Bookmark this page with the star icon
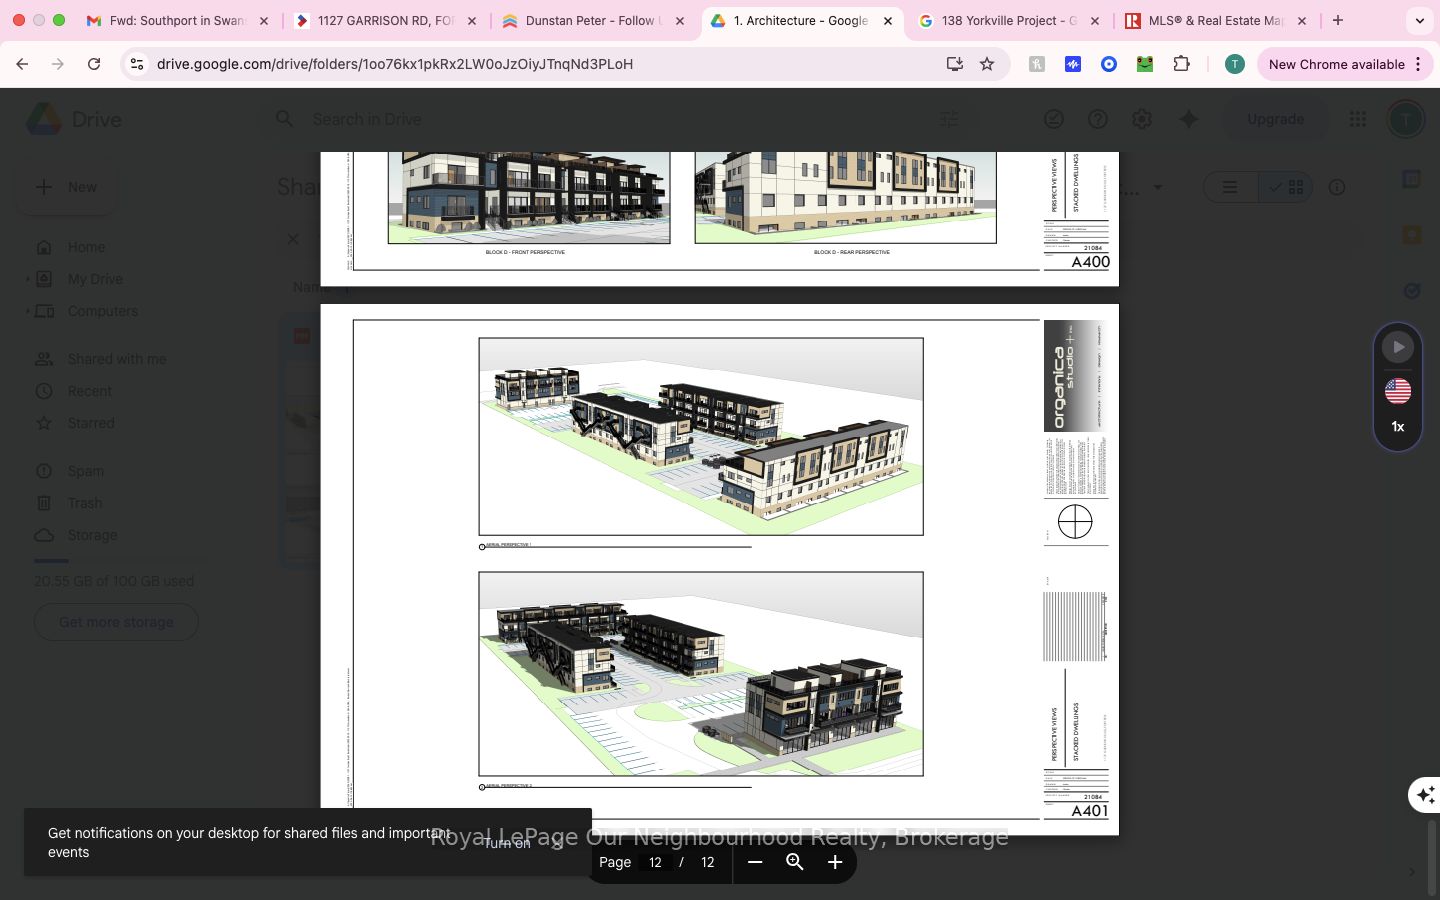The height and width of the screenshot is (900, 1440). tap(987, 64)
